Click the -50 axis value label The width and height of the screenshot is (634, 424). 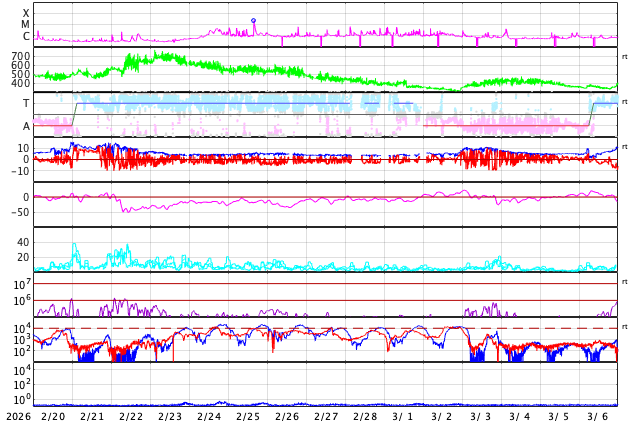[x=19, y=212]
